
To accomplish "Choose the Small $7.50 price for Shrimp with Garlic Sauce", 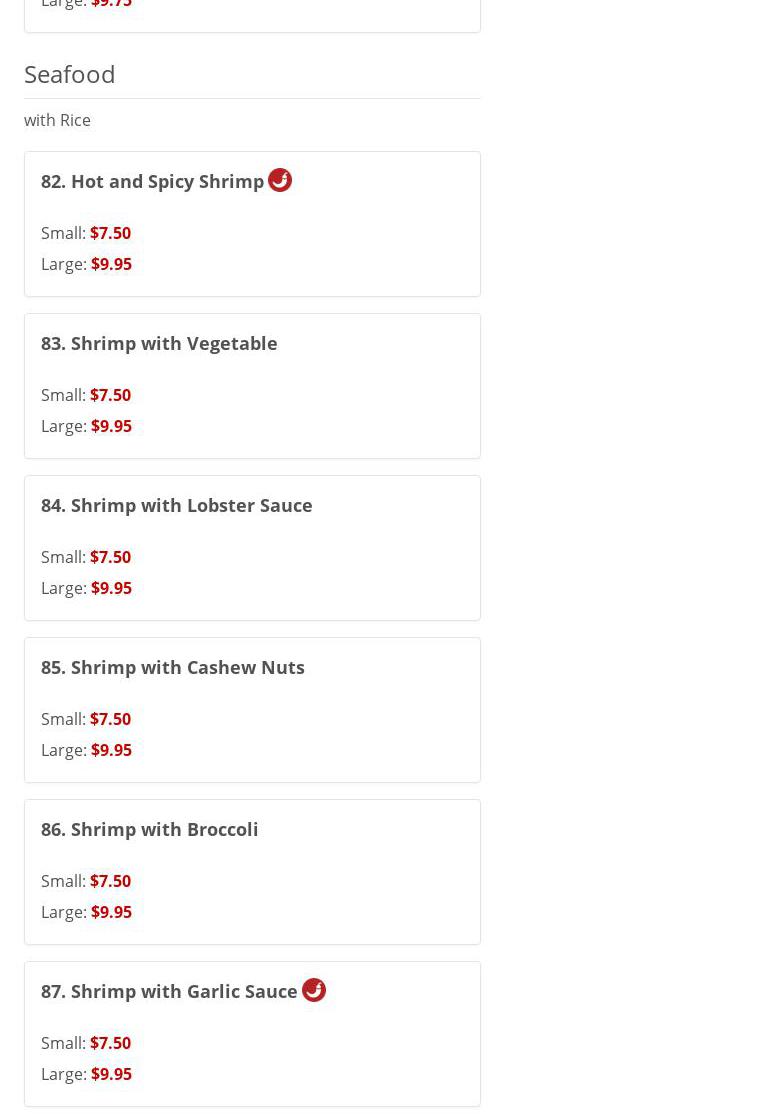I will [110, 1043].
